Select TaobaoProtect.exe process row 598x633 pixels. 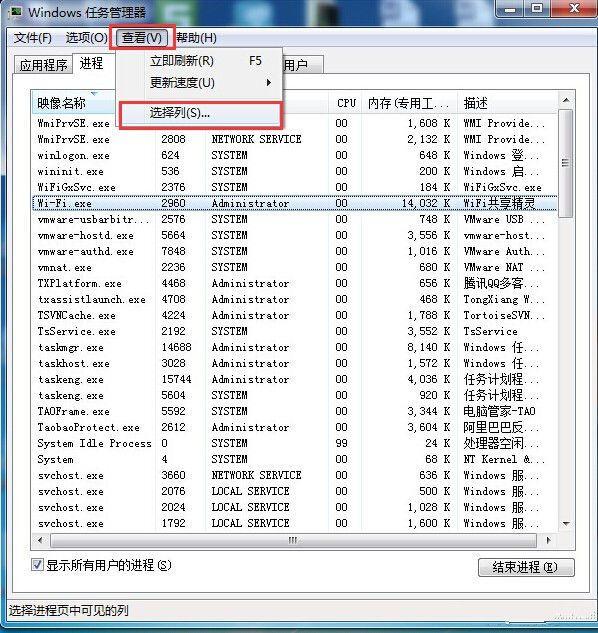tap(295, 427)
